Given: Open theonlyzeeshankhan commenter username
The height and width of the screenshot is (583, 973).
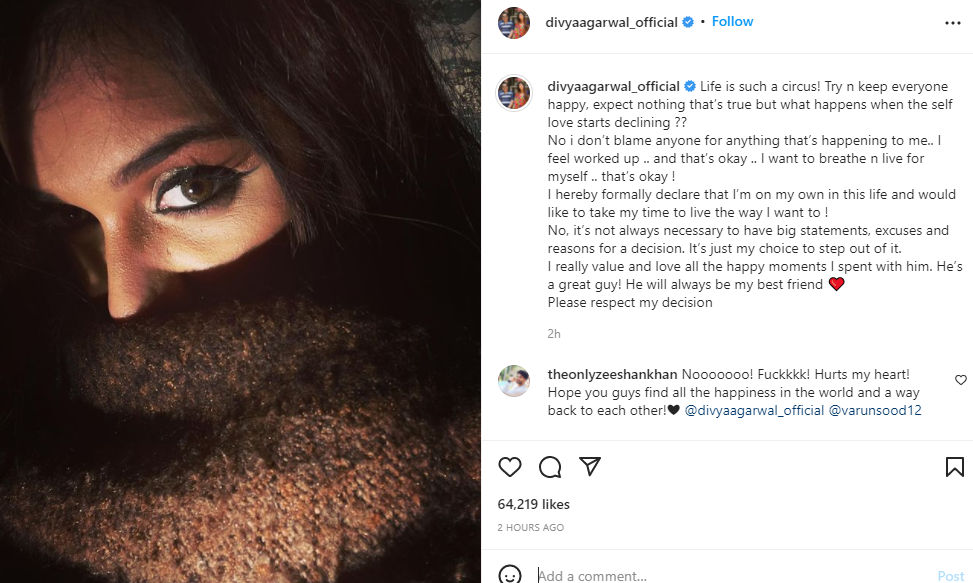Looking at the screenshot, I should (x=613, y=374).
